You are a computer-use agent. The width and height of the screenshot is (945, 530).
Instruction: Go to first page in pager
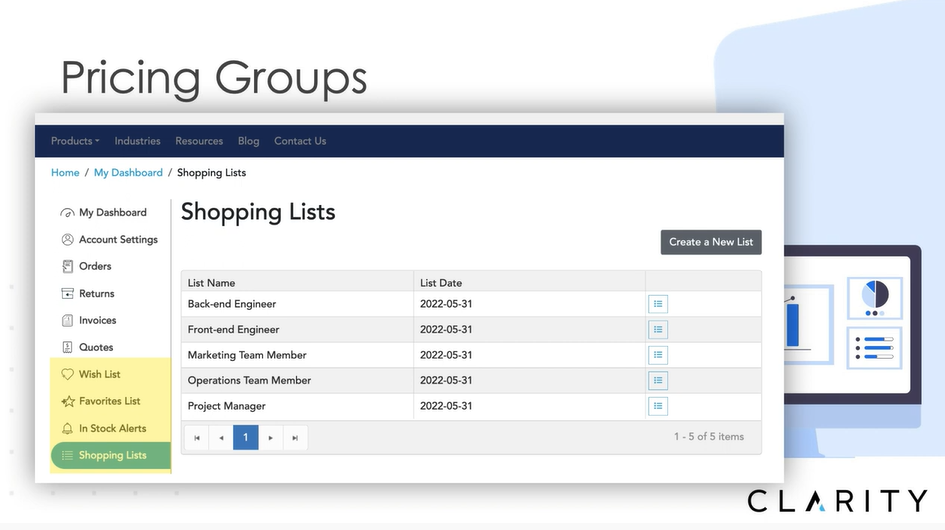pos(196,438)
